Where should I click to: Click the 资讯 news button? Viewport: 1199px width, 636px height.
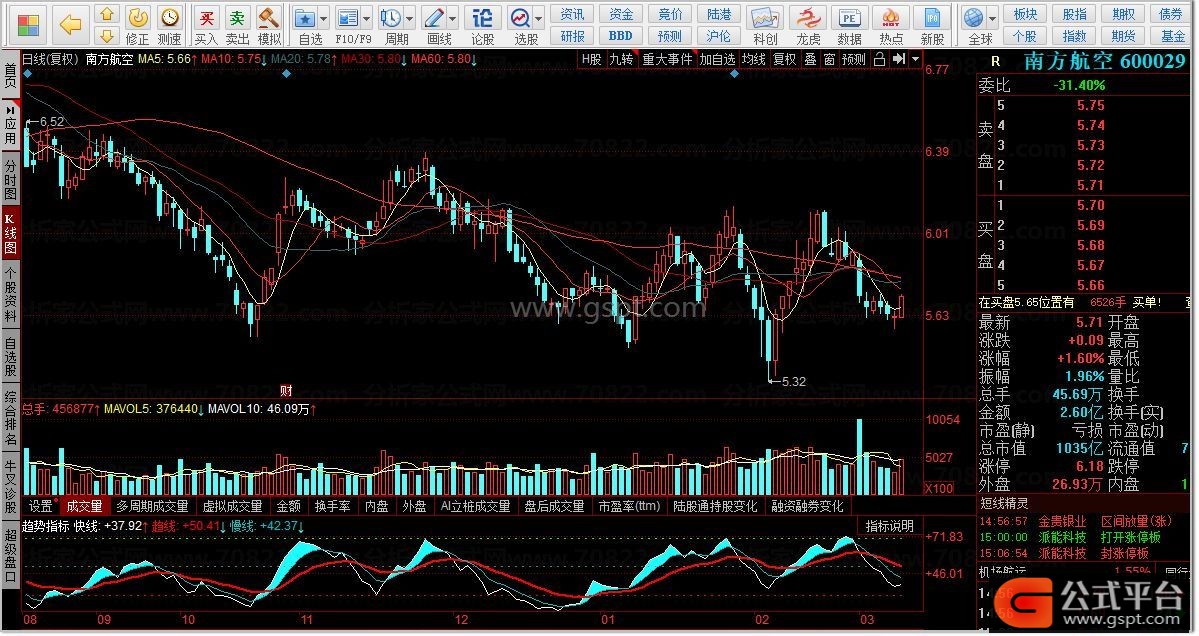(x=572, y=15)
